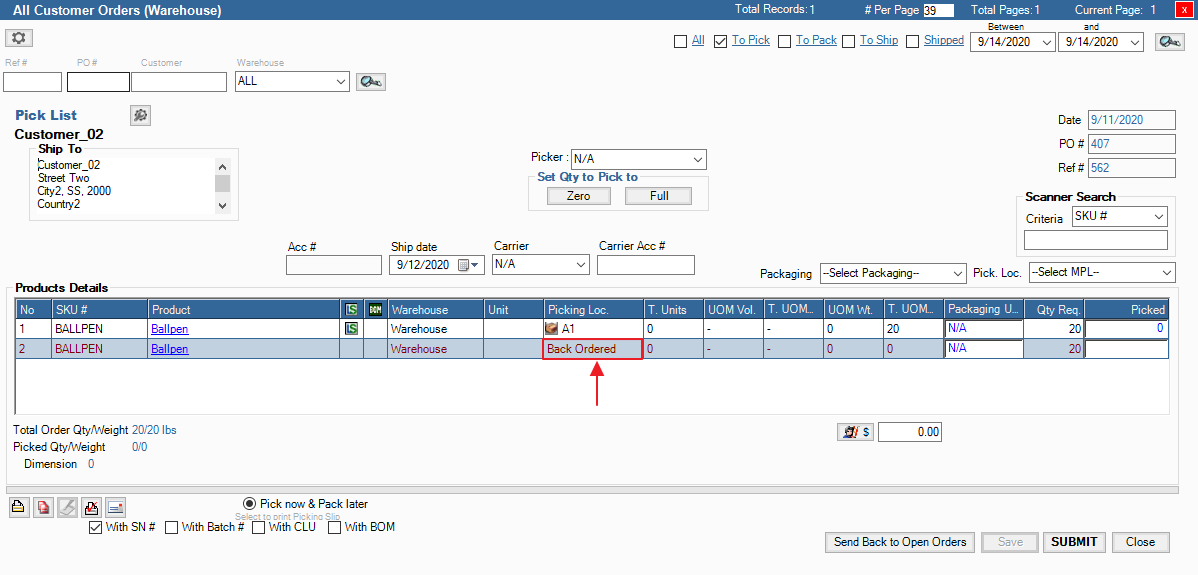1198x575 pixels.
Task: Click the SUBMIT button
Action: (1074, 542)
